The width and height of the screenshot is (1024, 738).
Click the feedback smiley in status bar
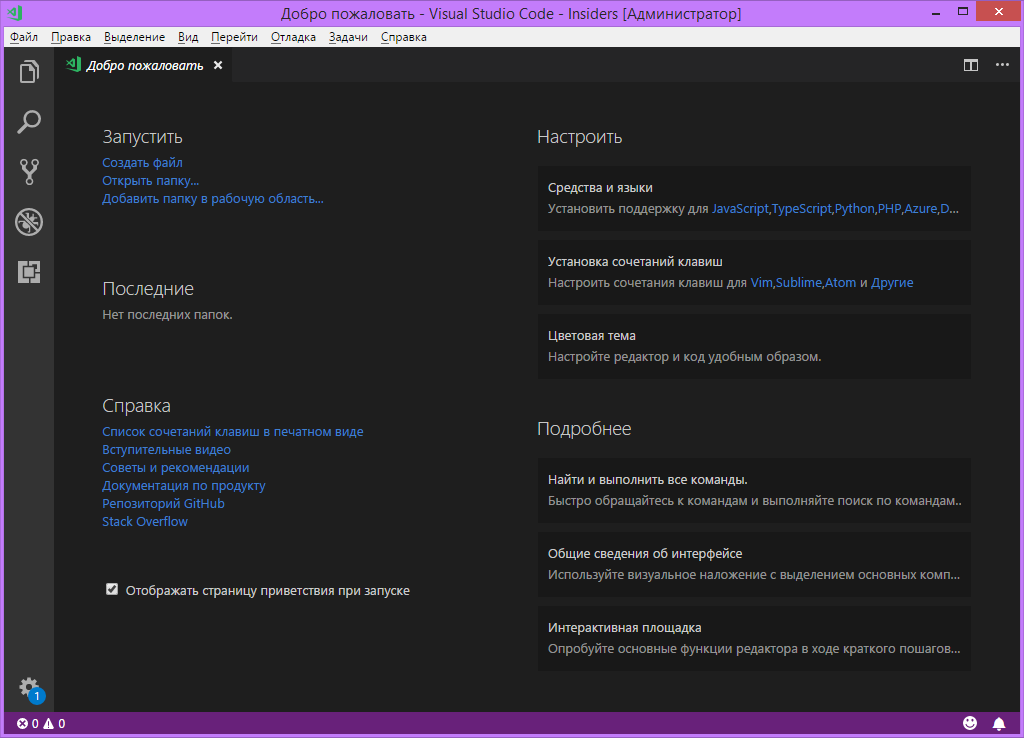tap(970, 723)
